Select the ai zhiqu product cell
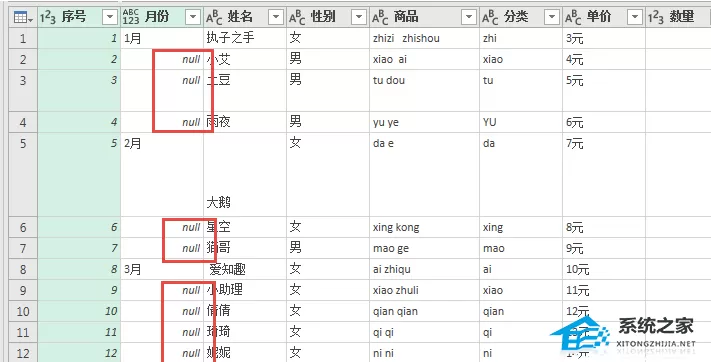Image resolution: width=711 pixels, height=362 pixels. [424, 269]
